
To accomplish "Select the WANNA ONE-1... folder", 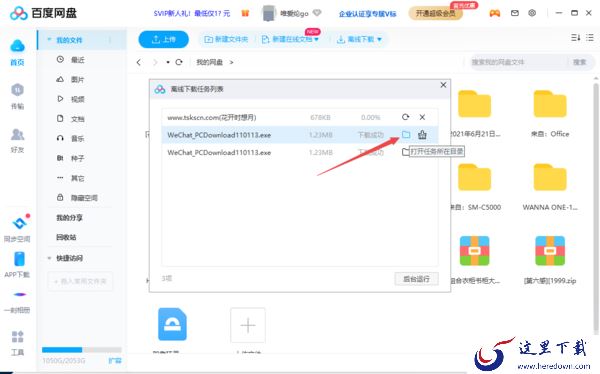I will (x=550, y=186).
